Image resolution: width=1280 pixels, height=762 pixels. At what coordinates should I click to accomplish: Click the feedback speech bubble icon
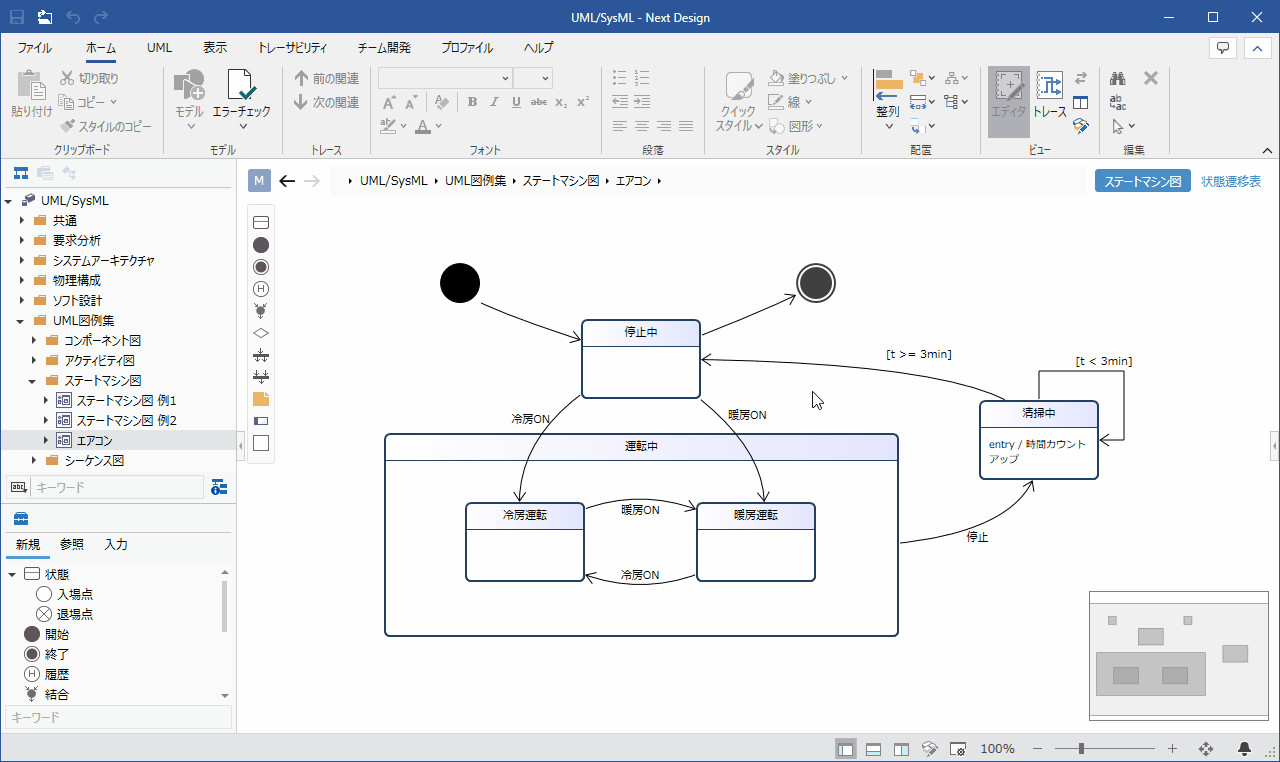(1221, 47)
